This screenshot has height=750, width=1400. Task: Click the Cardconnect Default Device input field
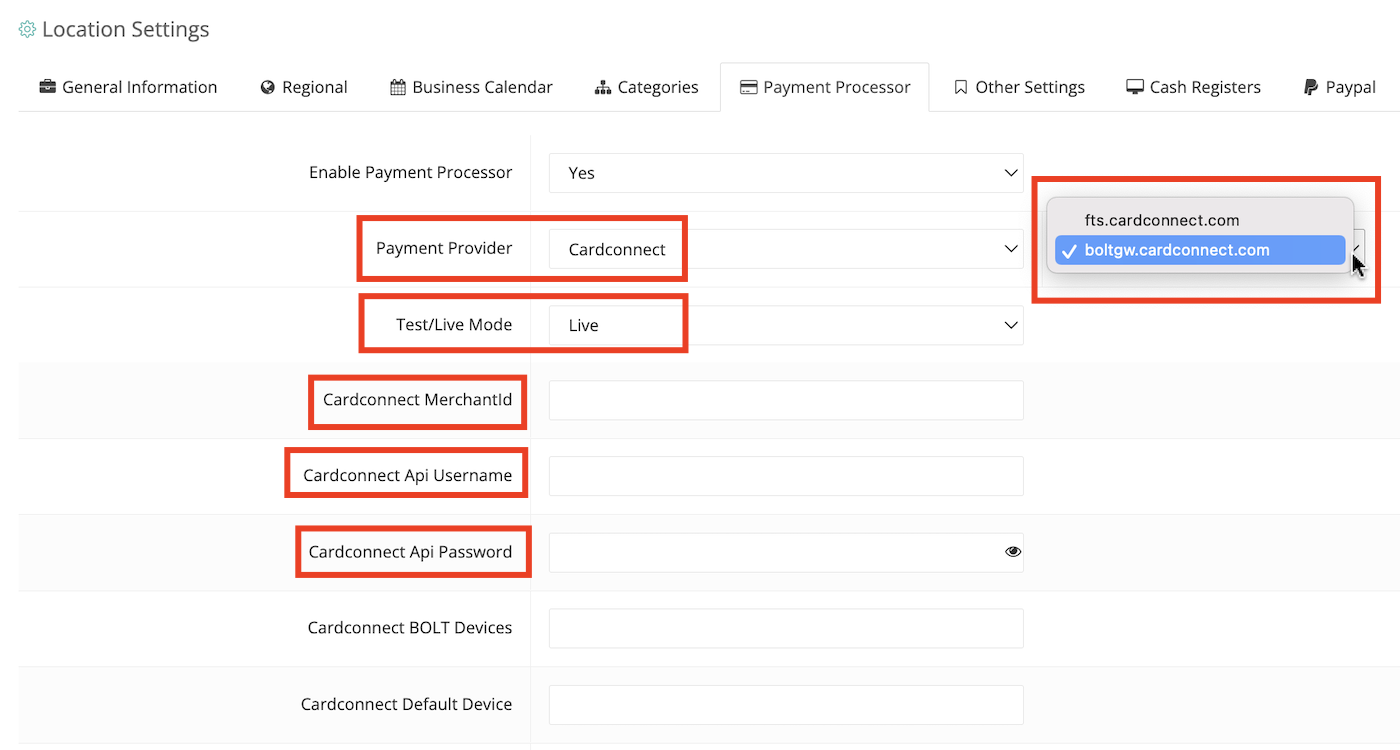pos(786,704)
